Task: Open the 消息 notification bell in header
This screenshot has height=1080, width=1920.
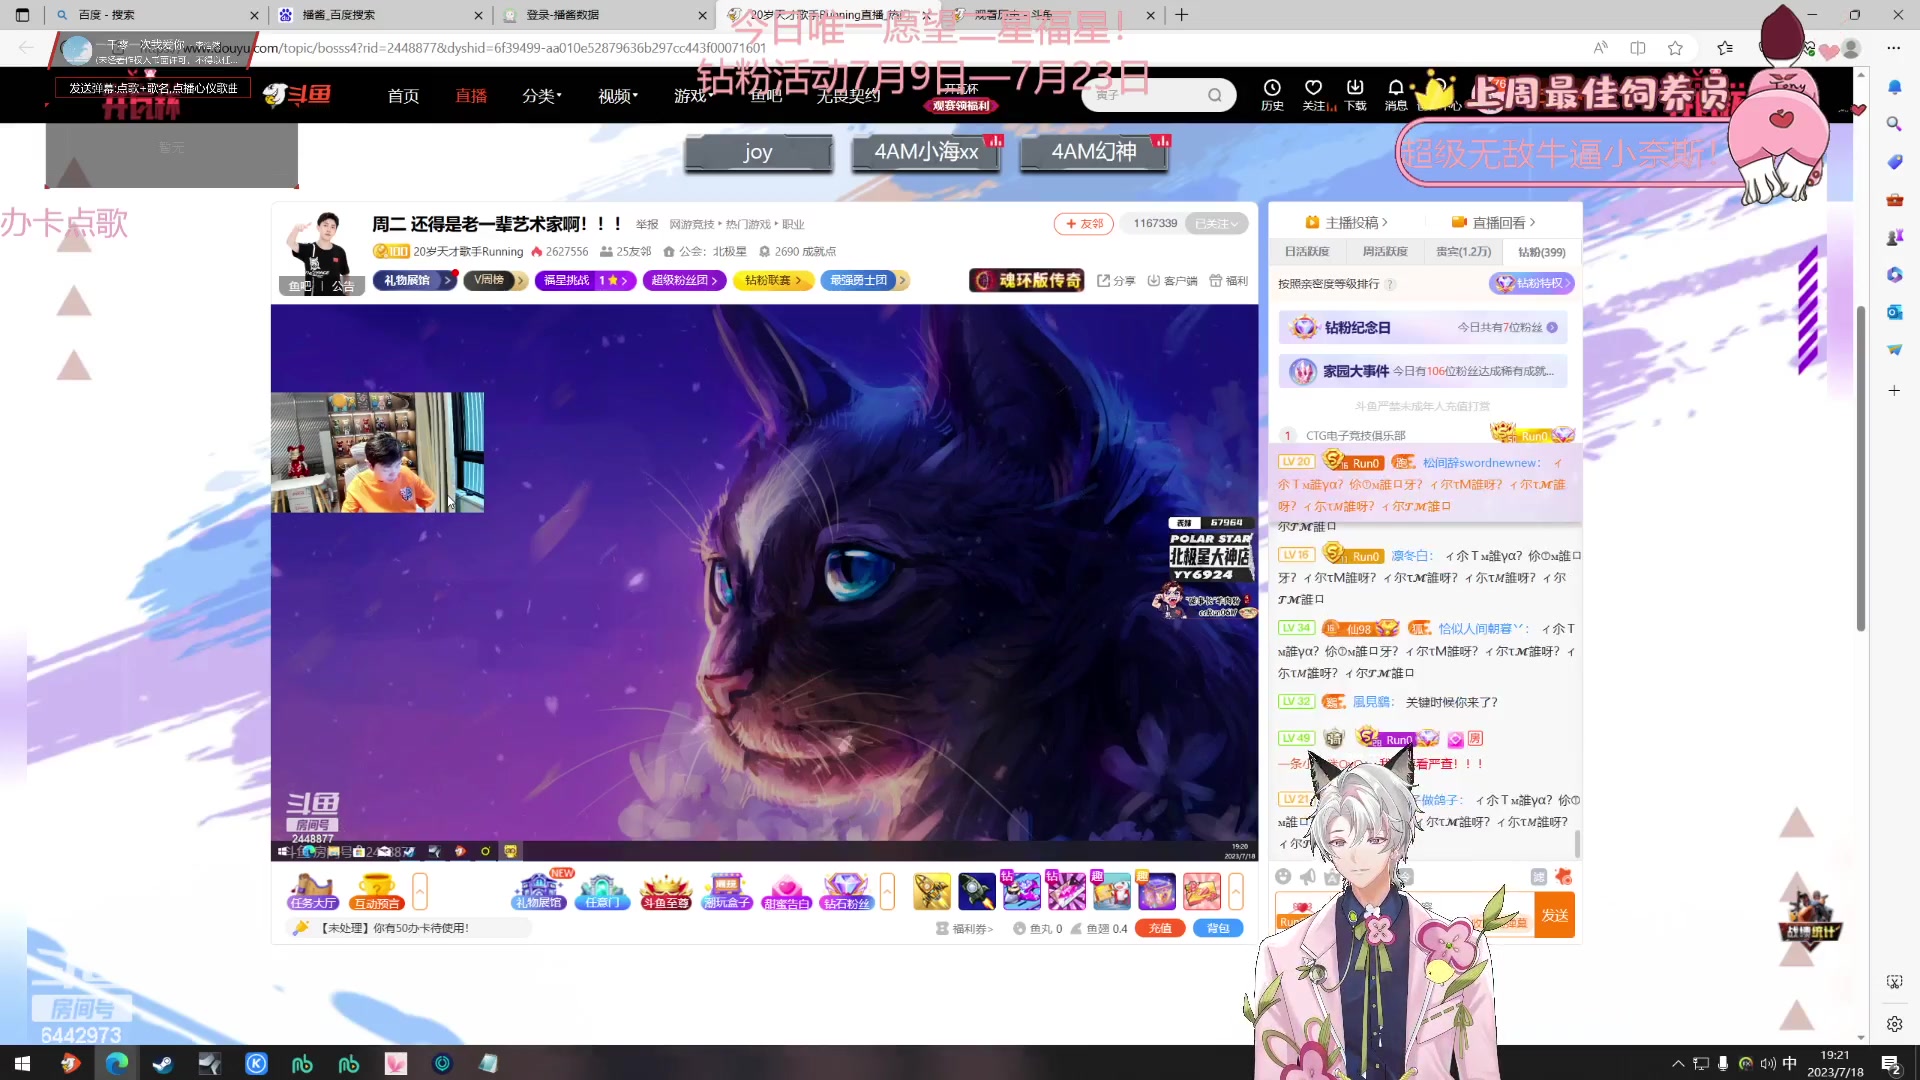Action: tap(1396, 94)
